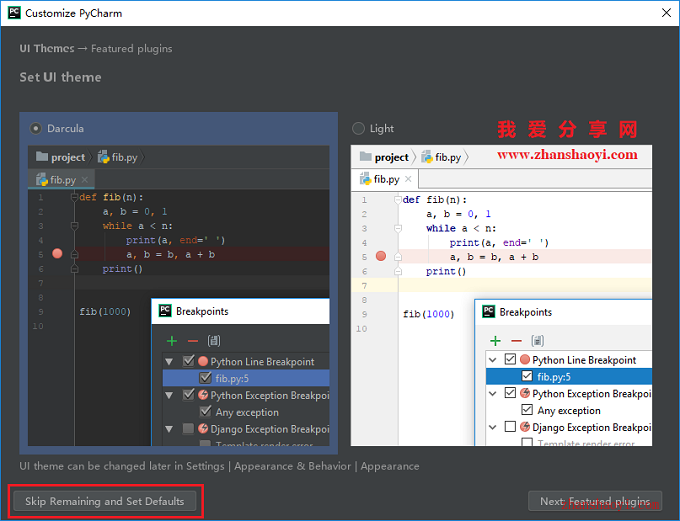
Task: Collapse Python Exception Breakpoint in Light preview
Action: click(493, 393)
